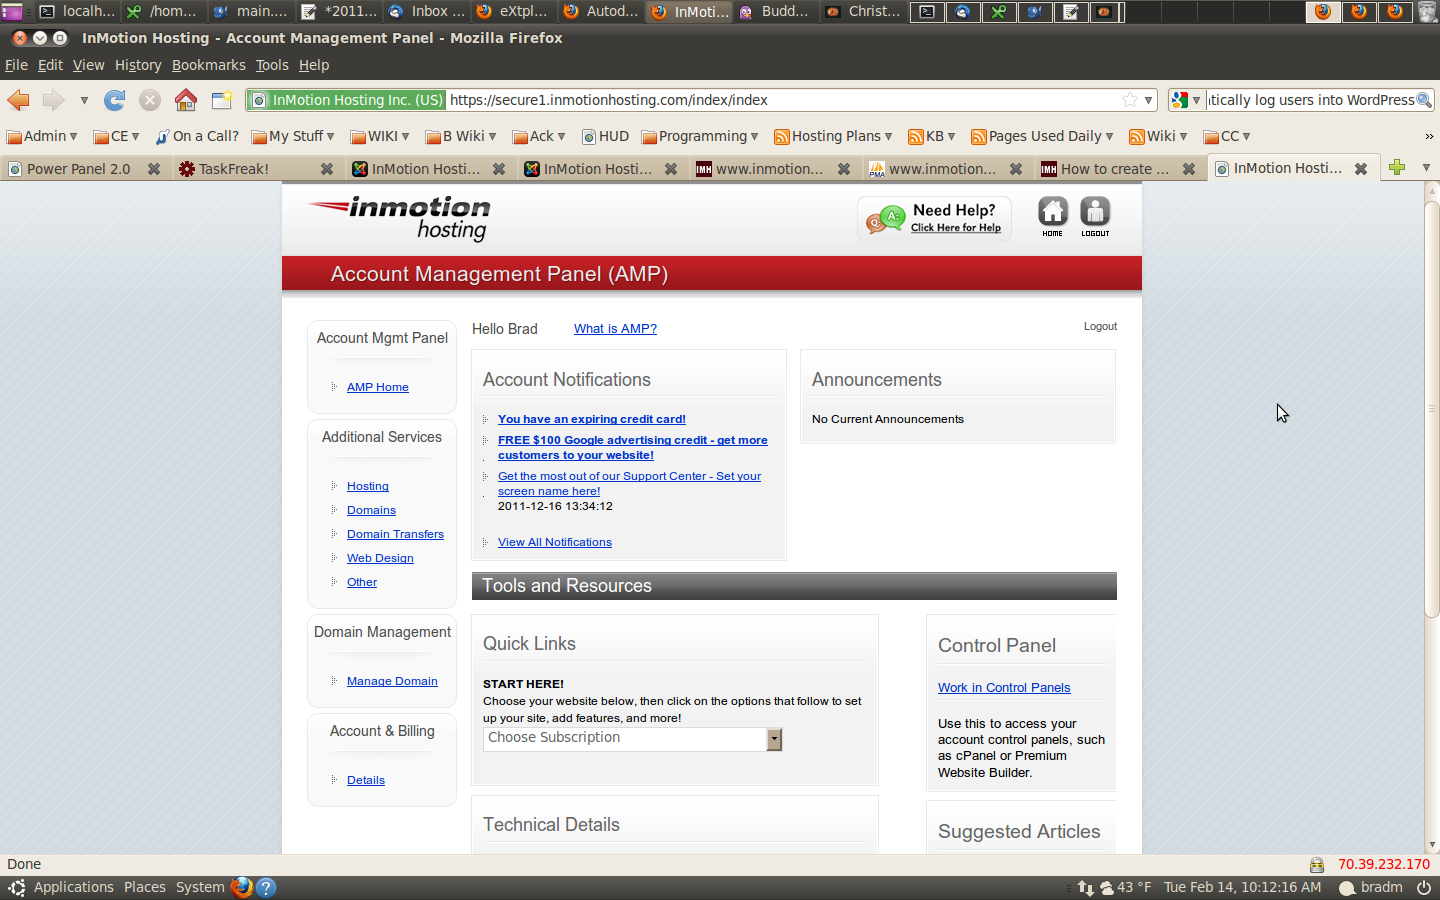
Task: Open the Choose Subscription dropdown
Action: tap(632, 739)
